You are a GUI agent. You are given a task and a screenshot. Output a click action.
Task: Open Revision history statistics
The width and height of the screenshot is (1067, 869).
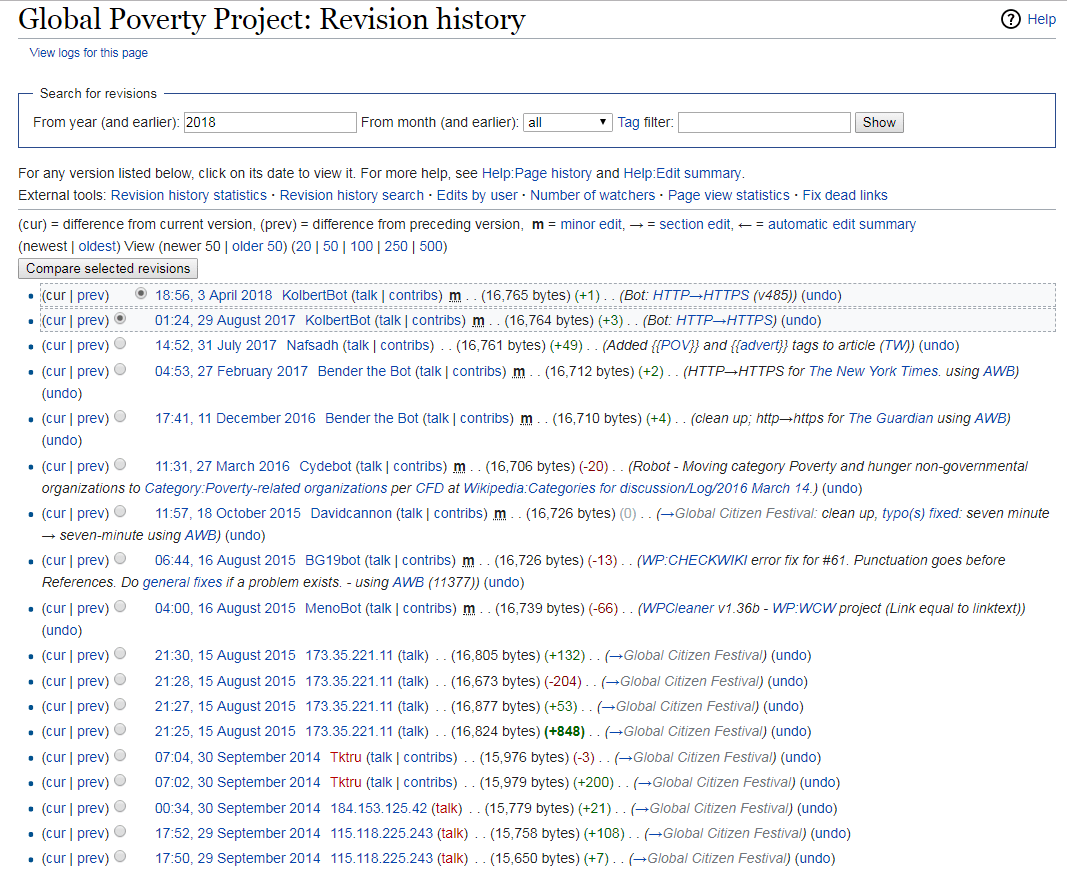pos(188,195)
